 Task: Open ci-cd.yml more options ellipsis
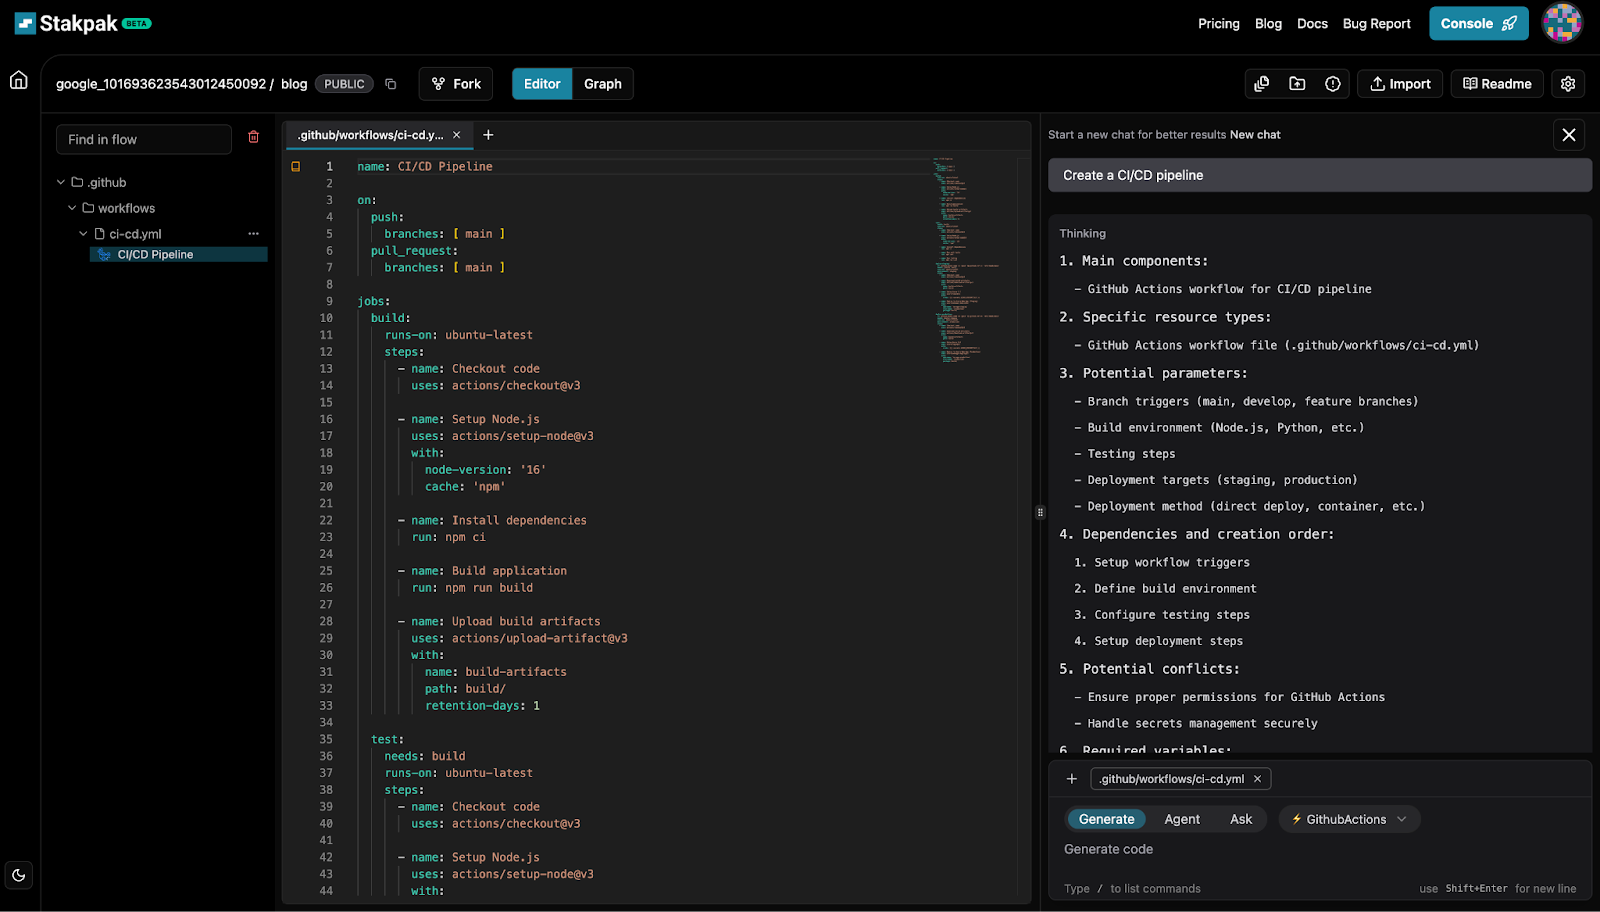point(254,234)
